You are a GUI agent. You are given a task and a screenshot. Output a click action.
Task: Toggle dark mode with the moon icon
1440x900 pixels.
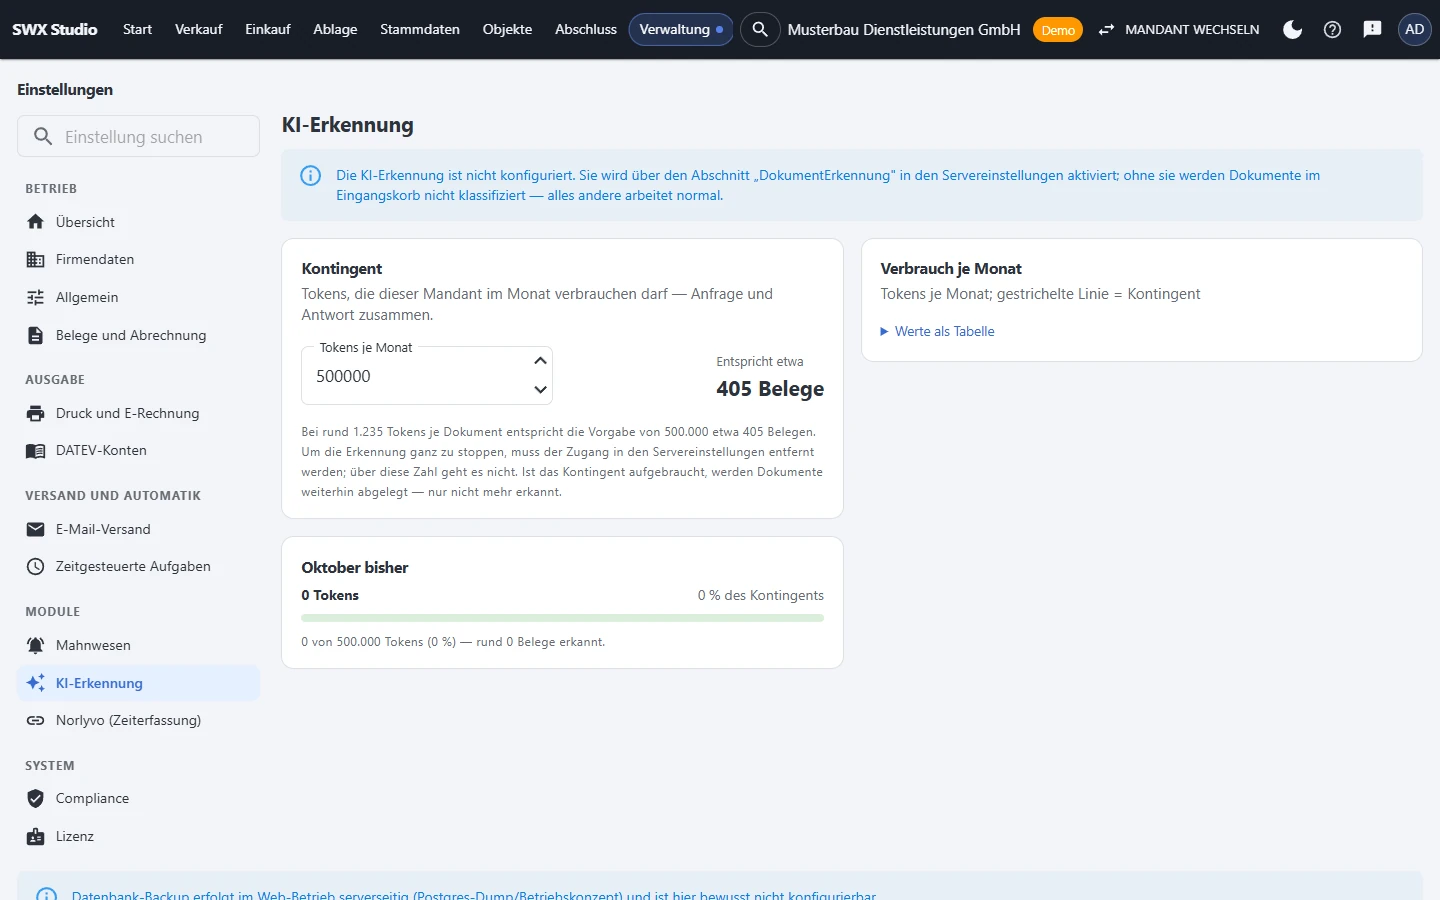click(x=1292, y=29)
